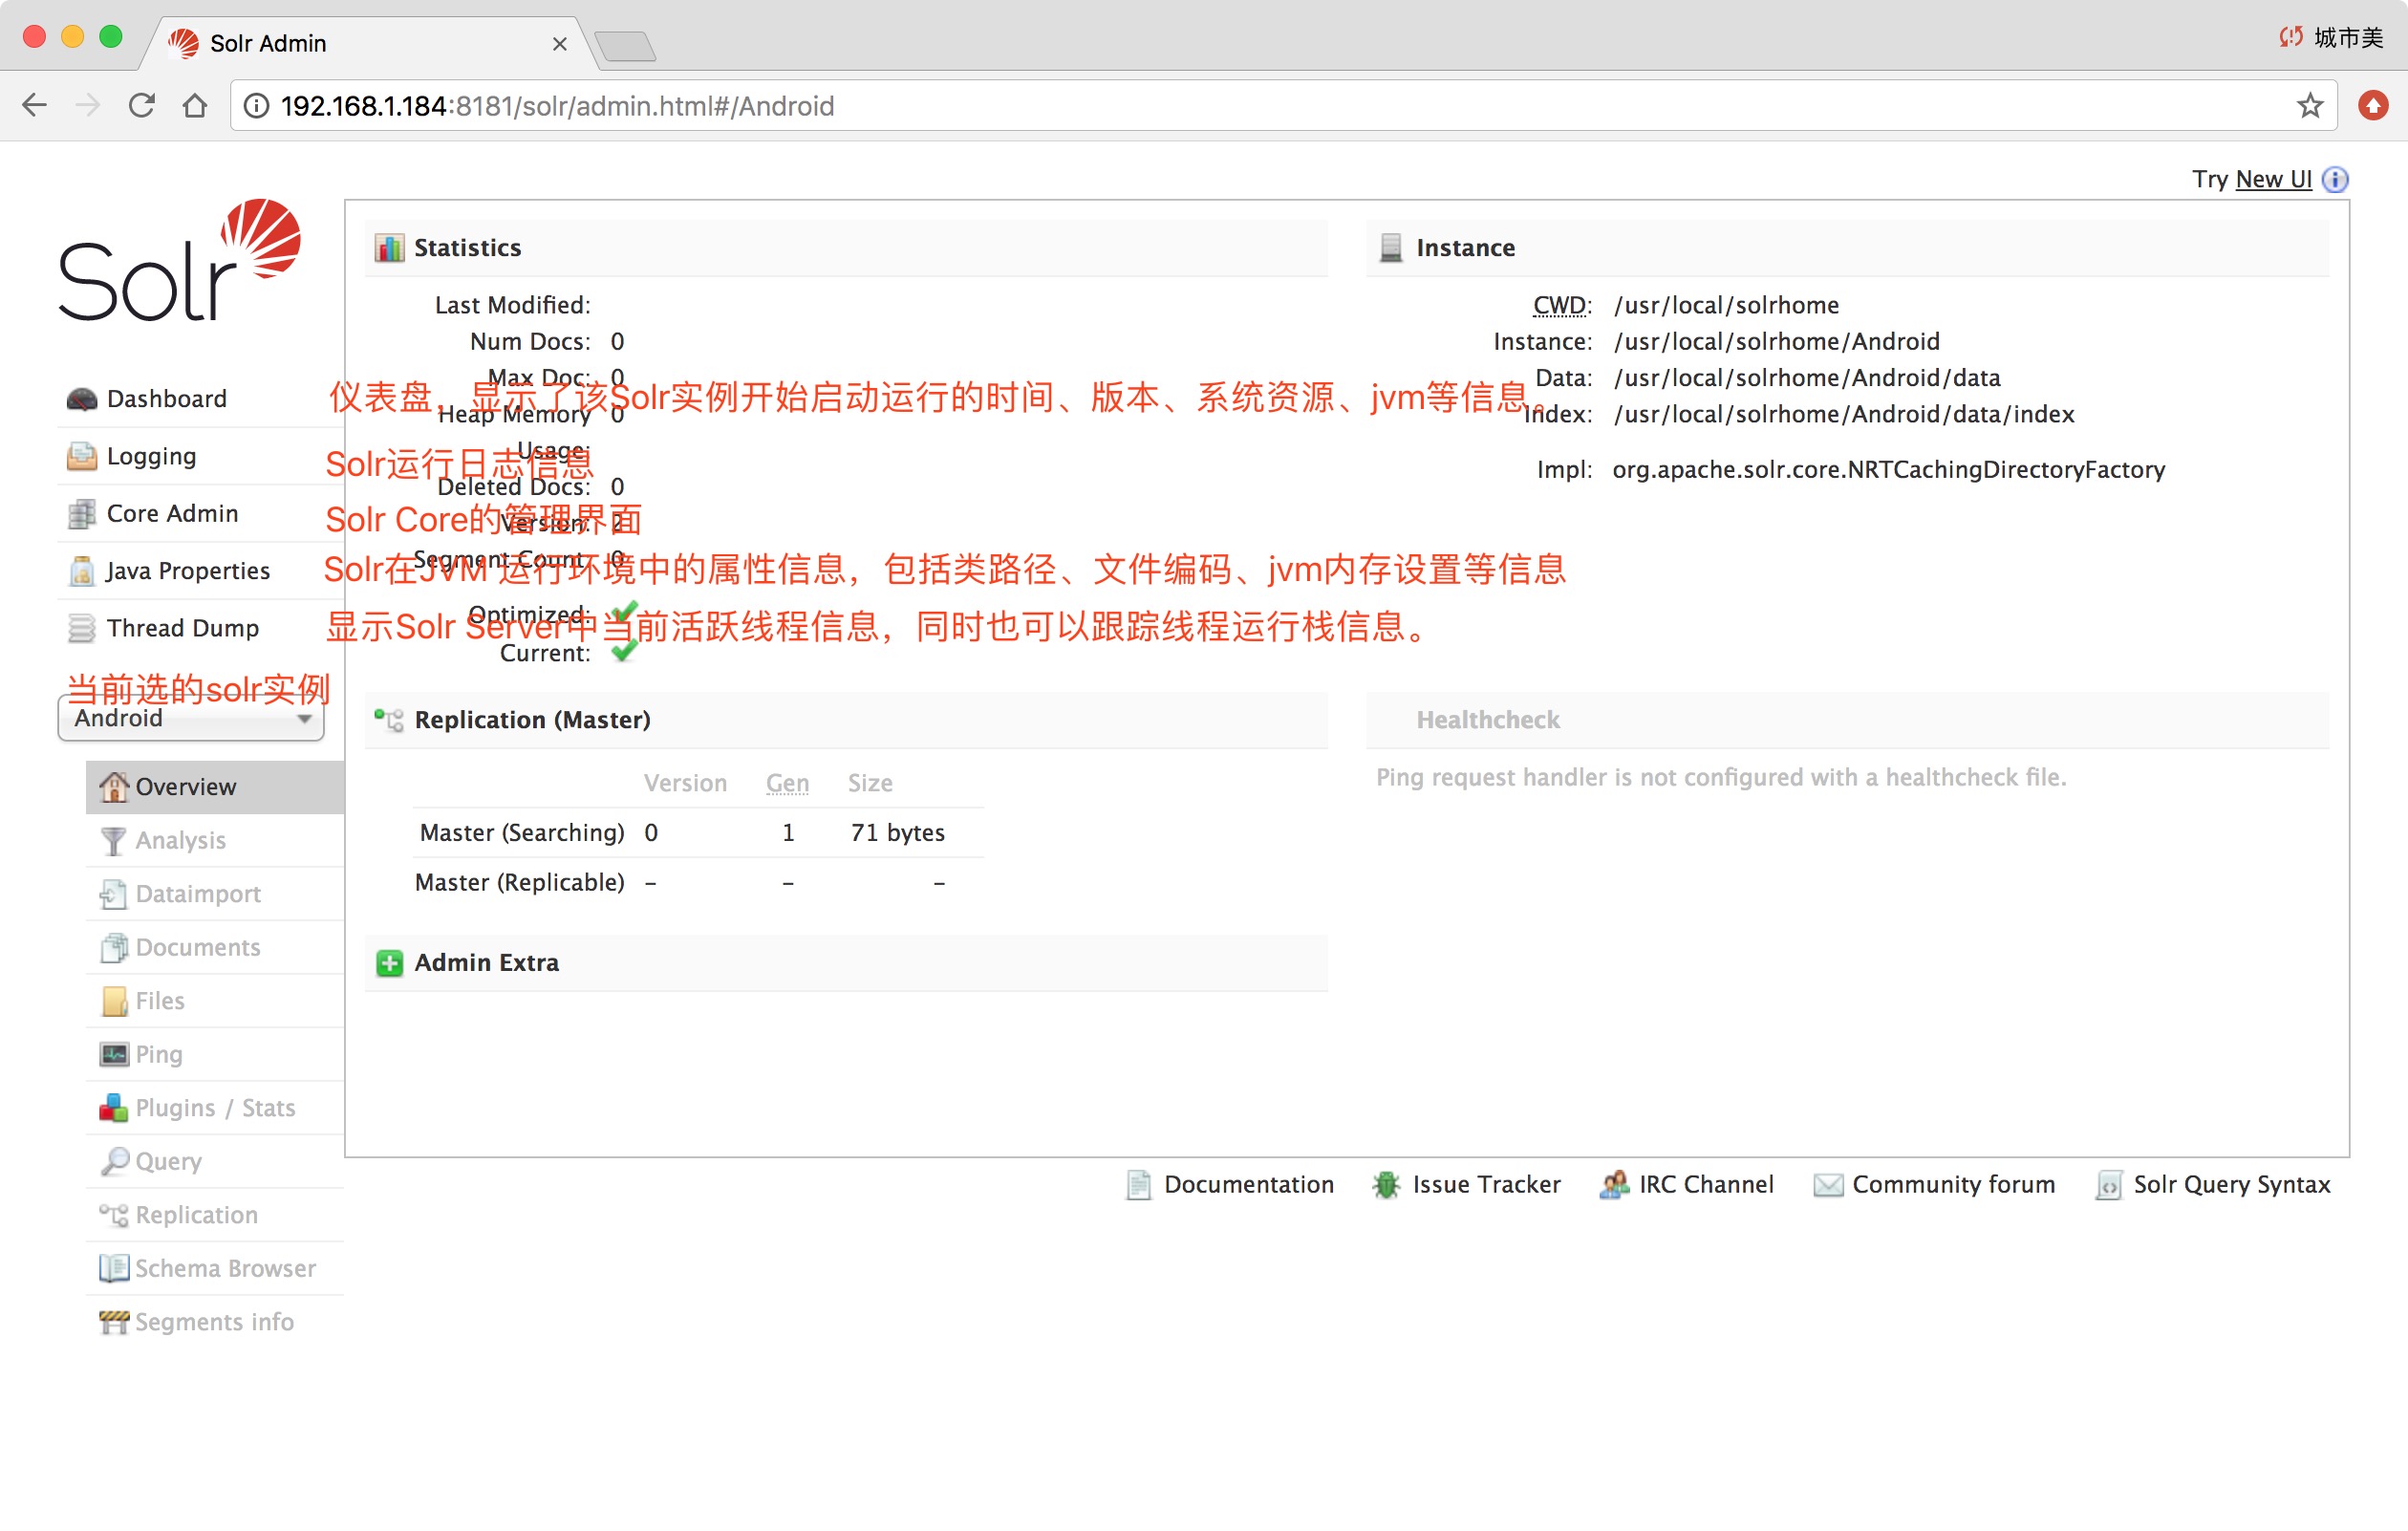Click the red extension icon in toolbar

coord(2373,105)
